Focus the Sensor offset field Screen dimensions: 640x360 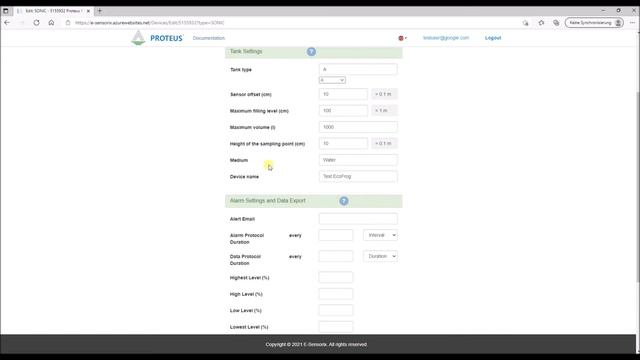pyautogui.click(x=343, y=94)
